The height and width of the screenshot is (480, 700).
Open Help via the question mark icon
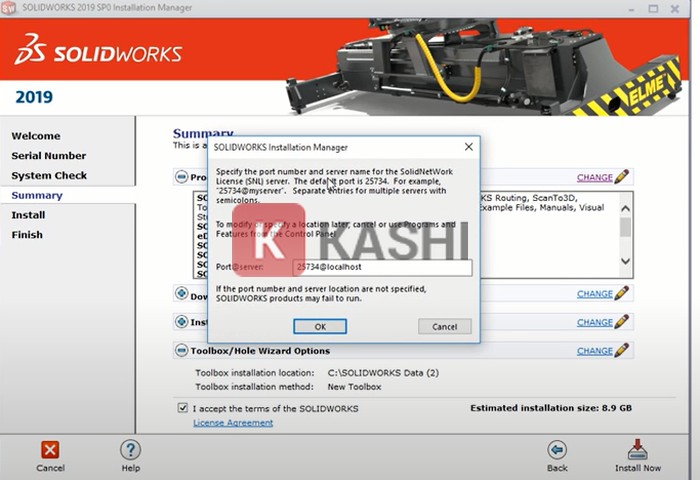(x=130, y=450)
